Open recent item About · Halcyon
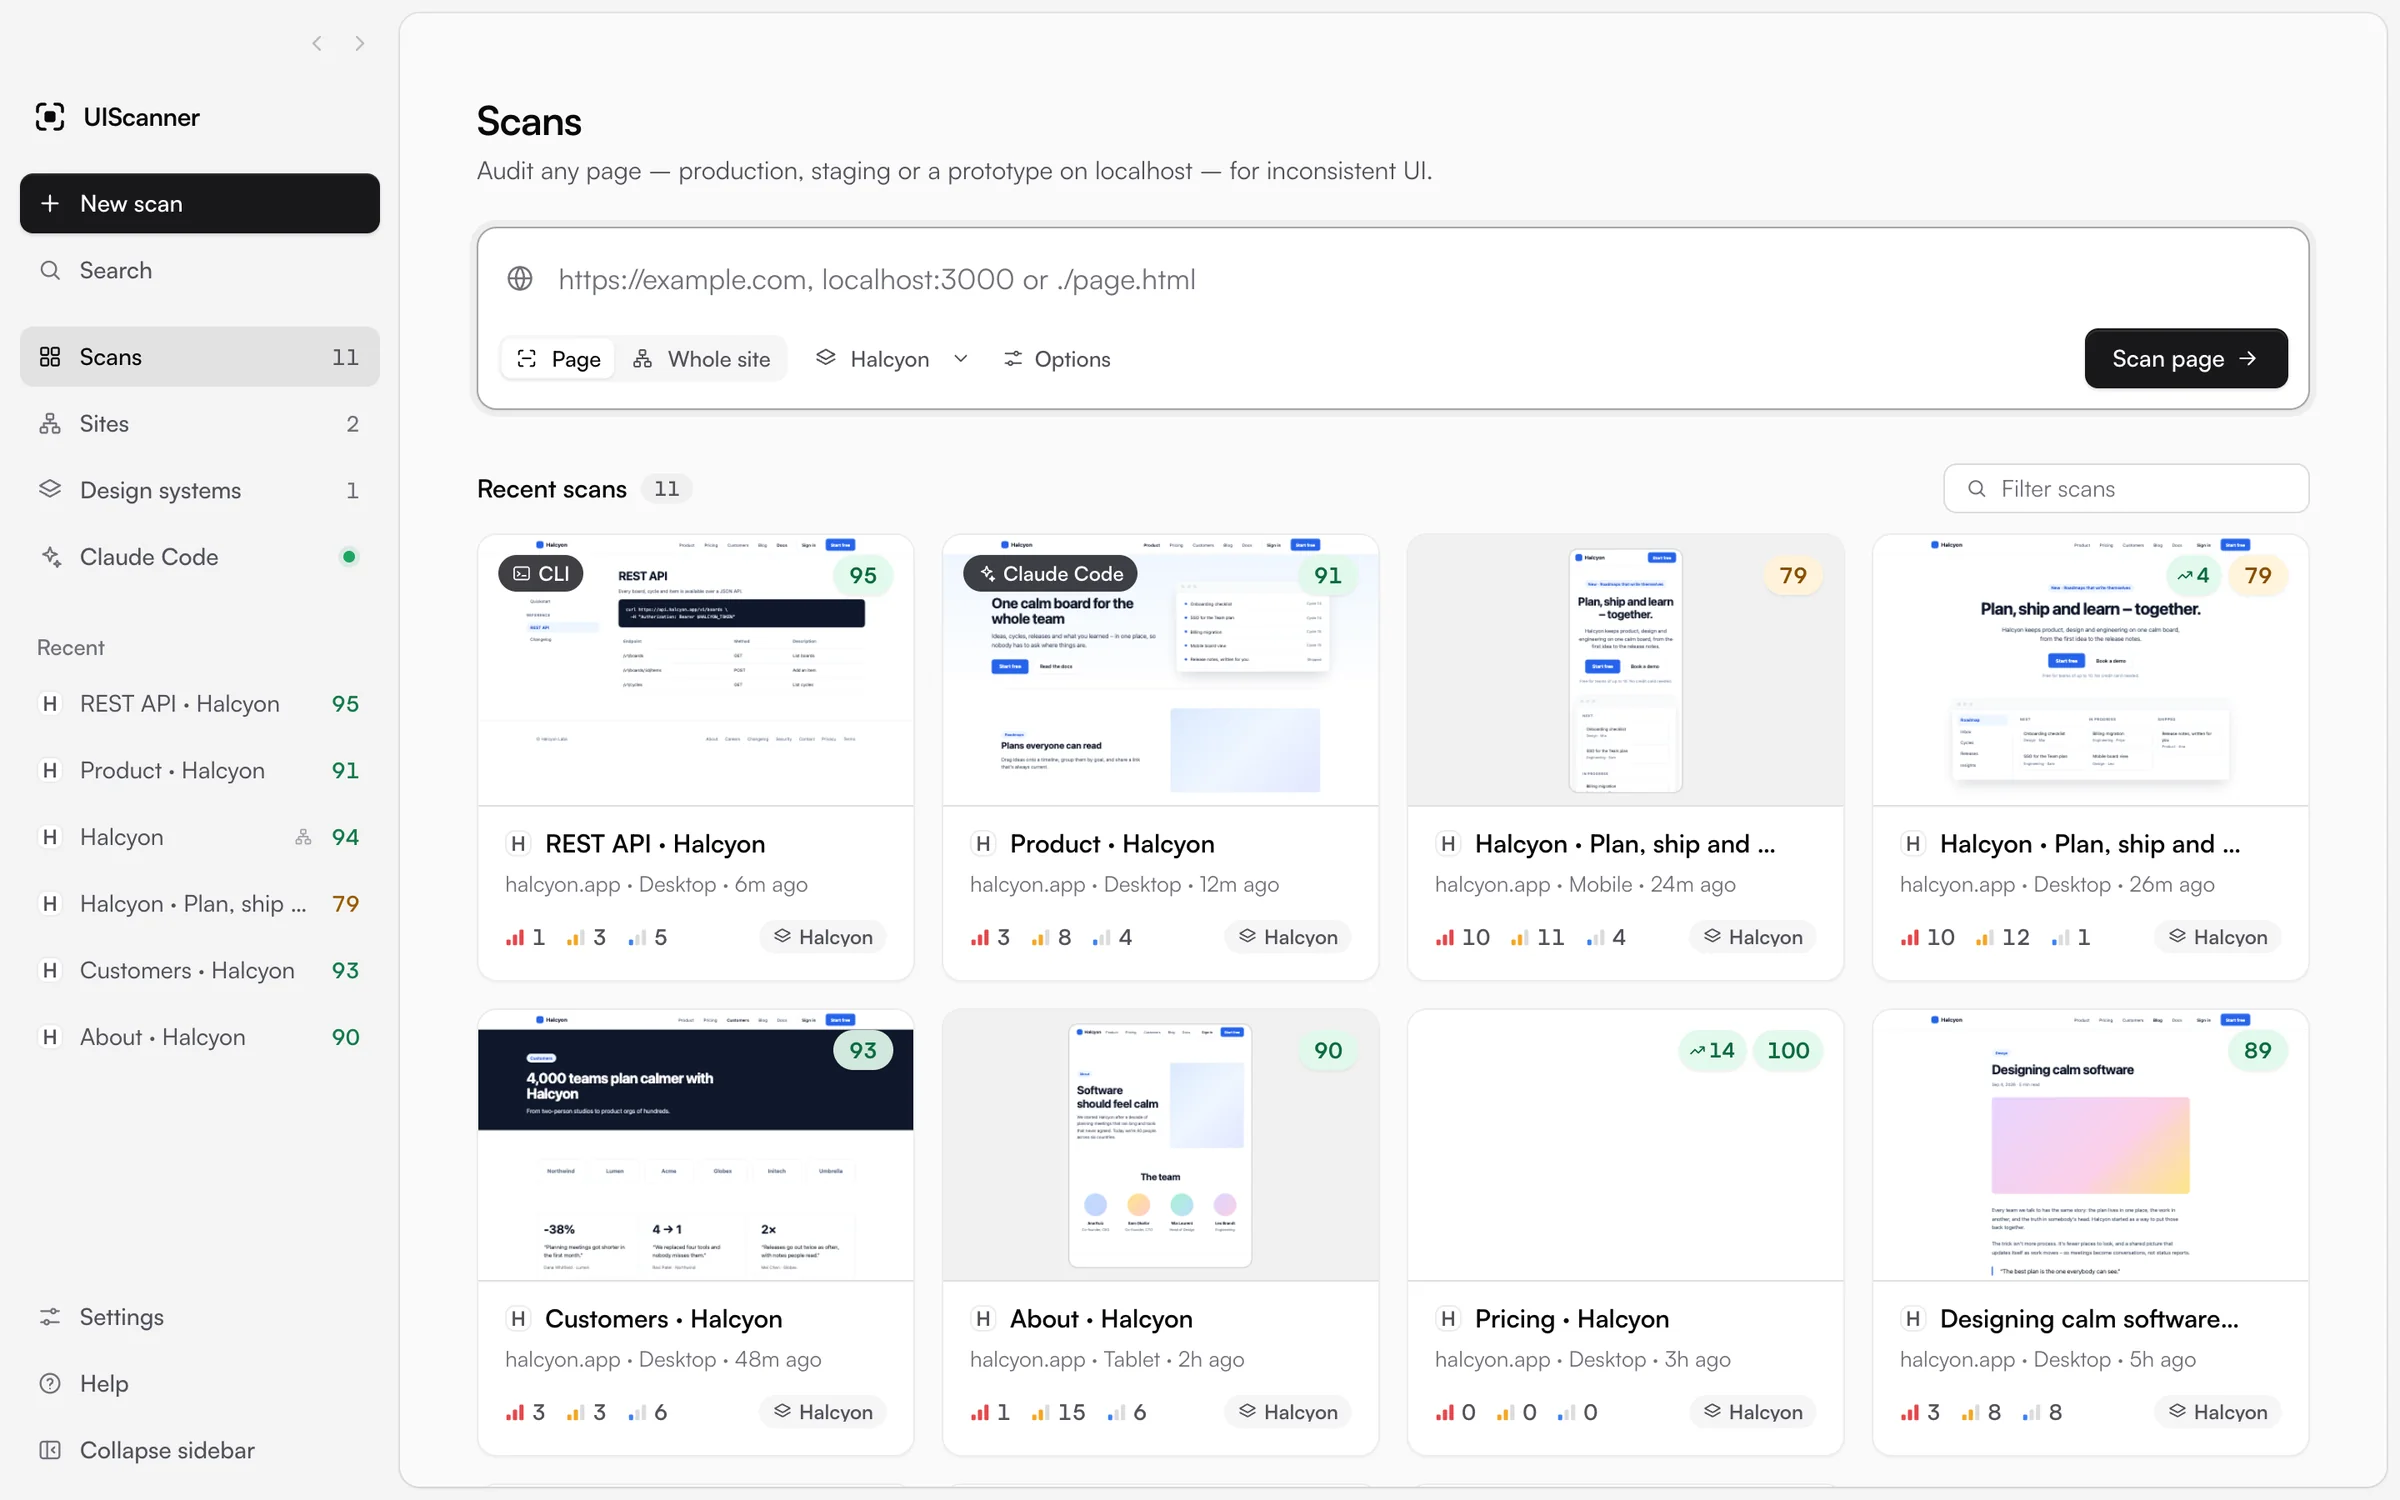 [x=200, y=1037]
